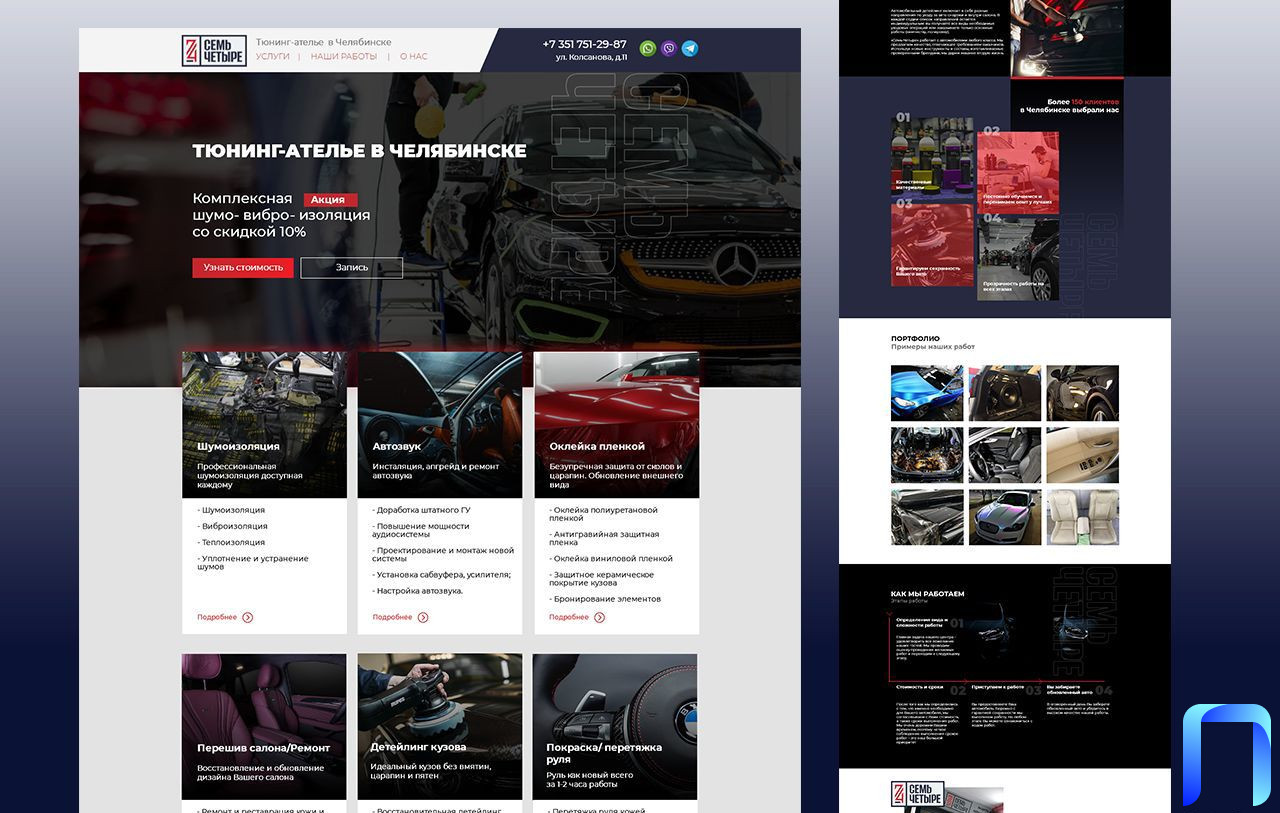Open the film-covered black hood portfolio photo

point(927,517)
